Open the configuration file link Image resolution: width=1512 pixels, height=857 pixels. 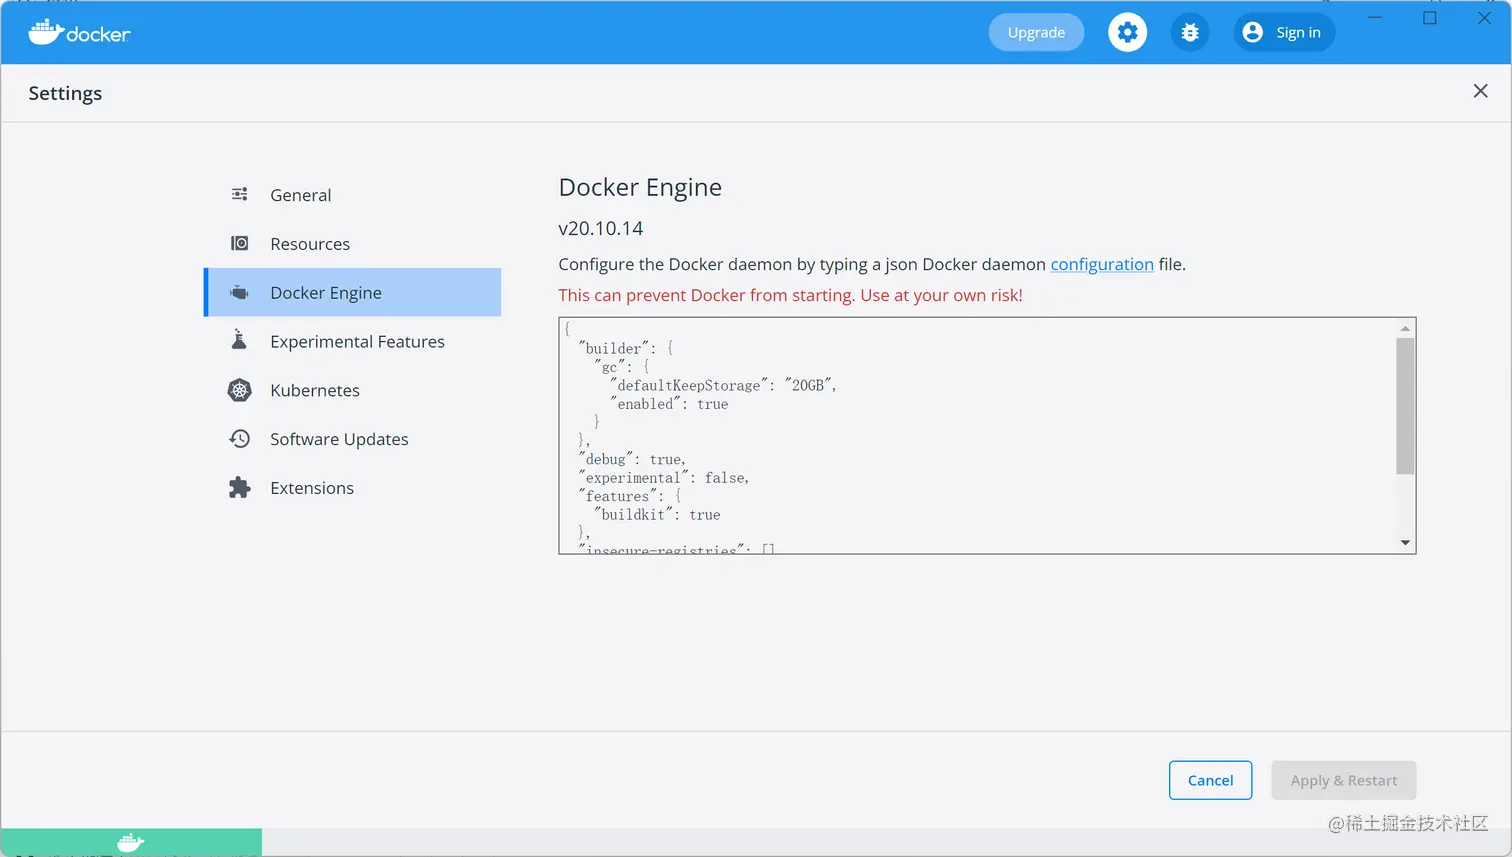point(1102,264)
